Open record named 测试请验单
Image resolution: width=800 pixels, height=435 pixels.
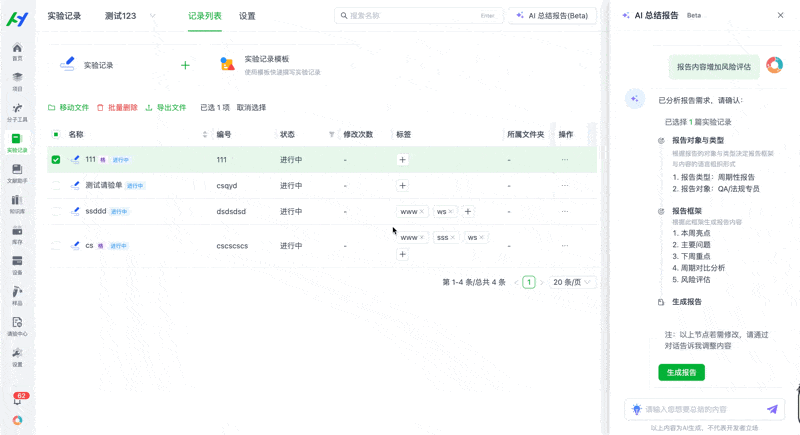(x=104, y=185)
